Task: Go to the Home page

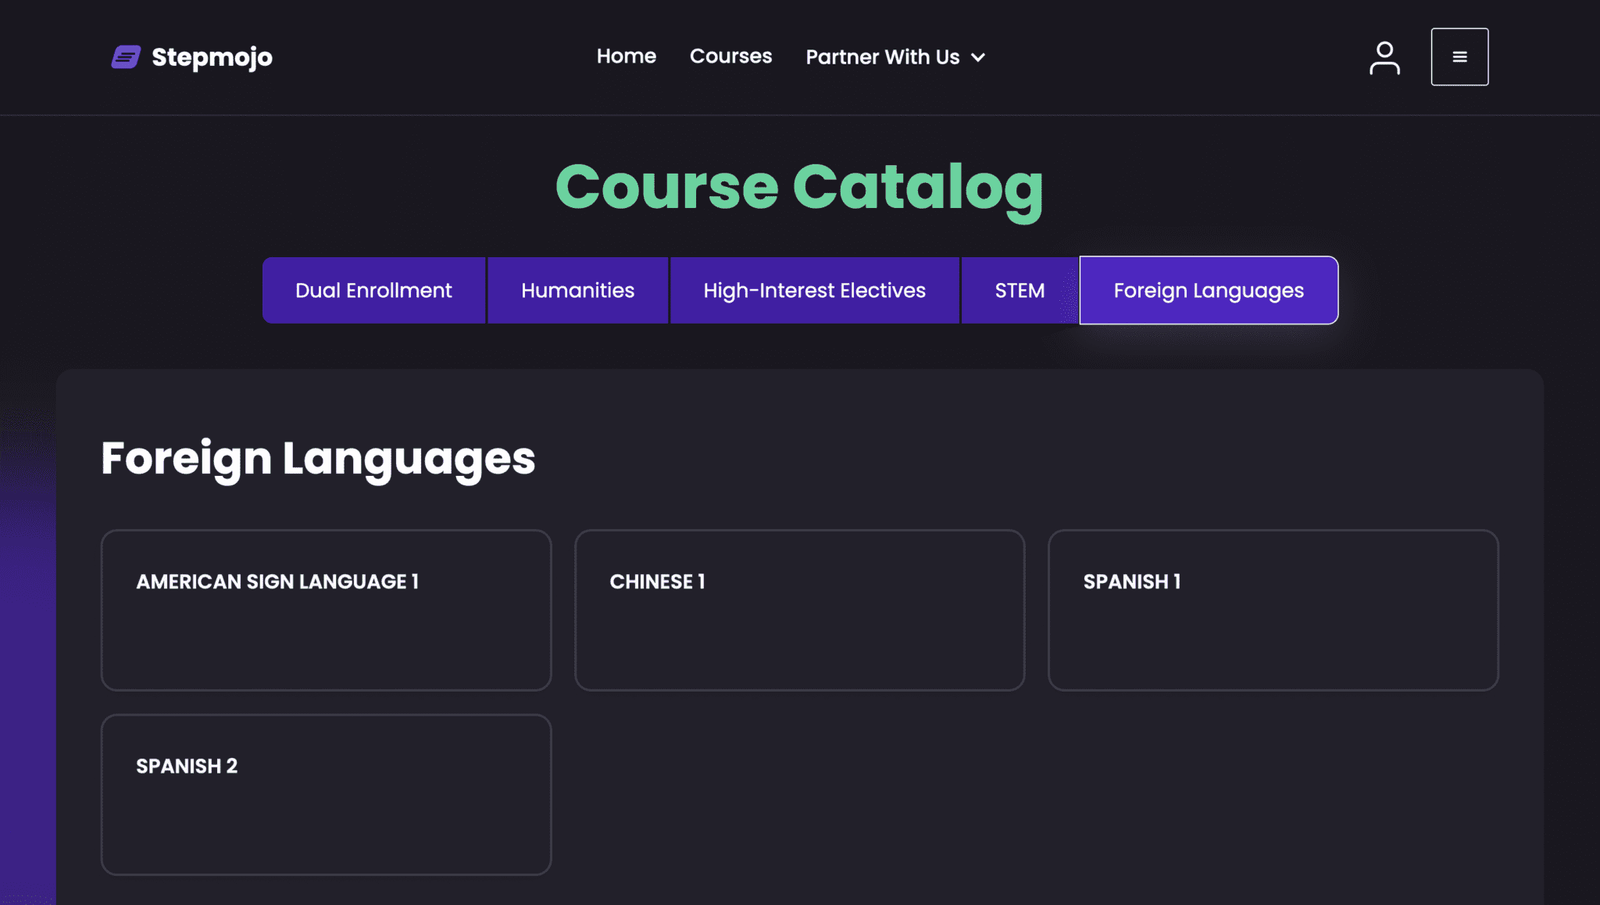Action: point(626,56)
